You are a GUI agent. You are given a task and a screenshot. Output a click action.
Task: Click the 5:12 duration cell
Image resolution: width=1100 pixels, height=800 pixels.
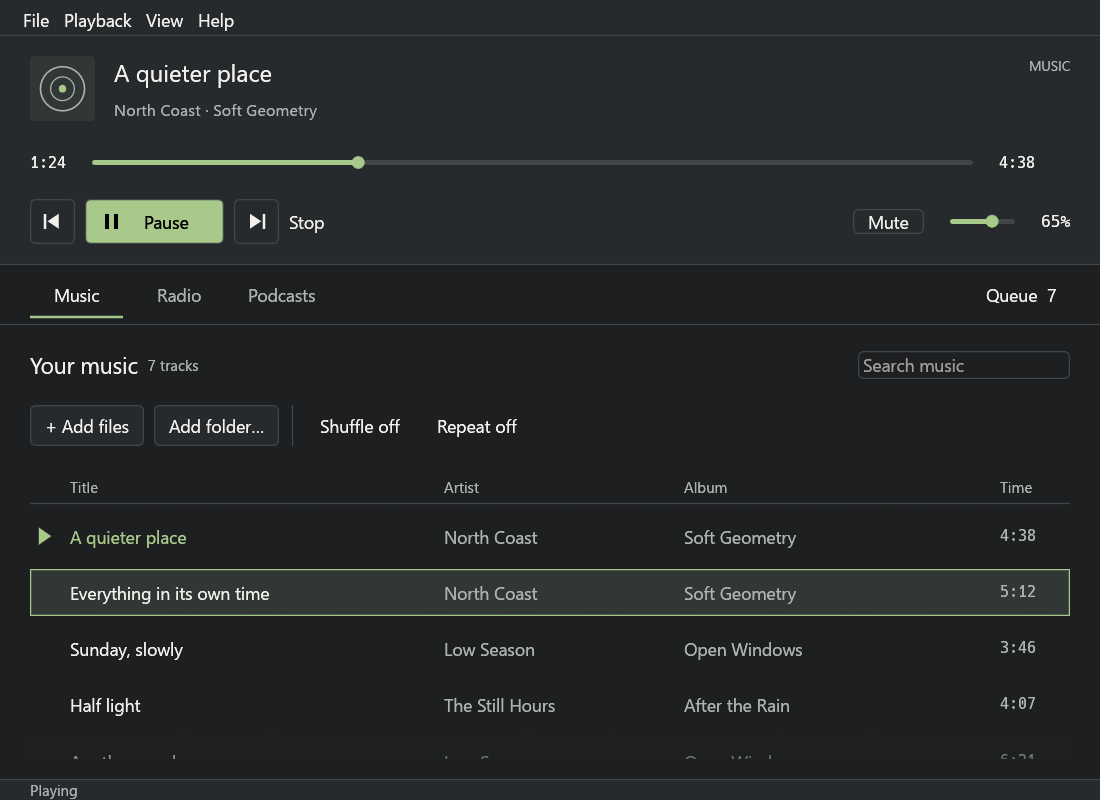point(1017,592)
